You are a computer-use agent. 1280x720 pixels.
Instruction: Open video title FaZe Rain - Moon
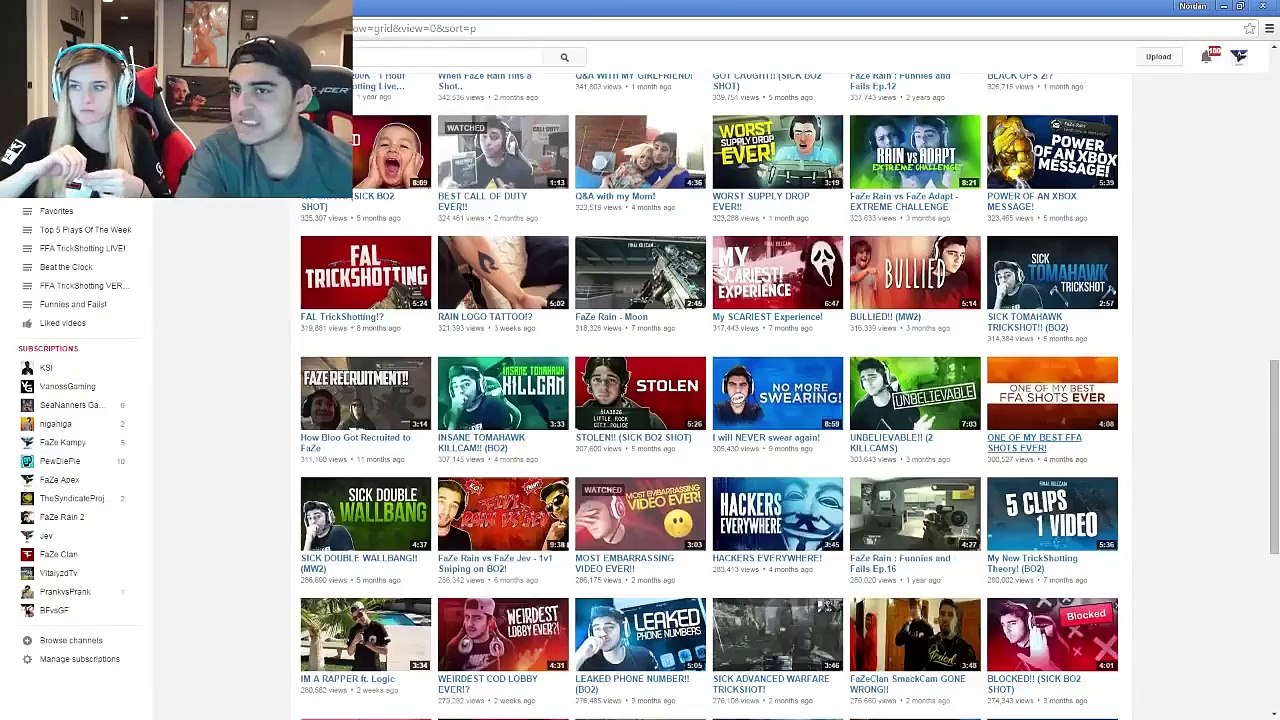tap(611, 317)
